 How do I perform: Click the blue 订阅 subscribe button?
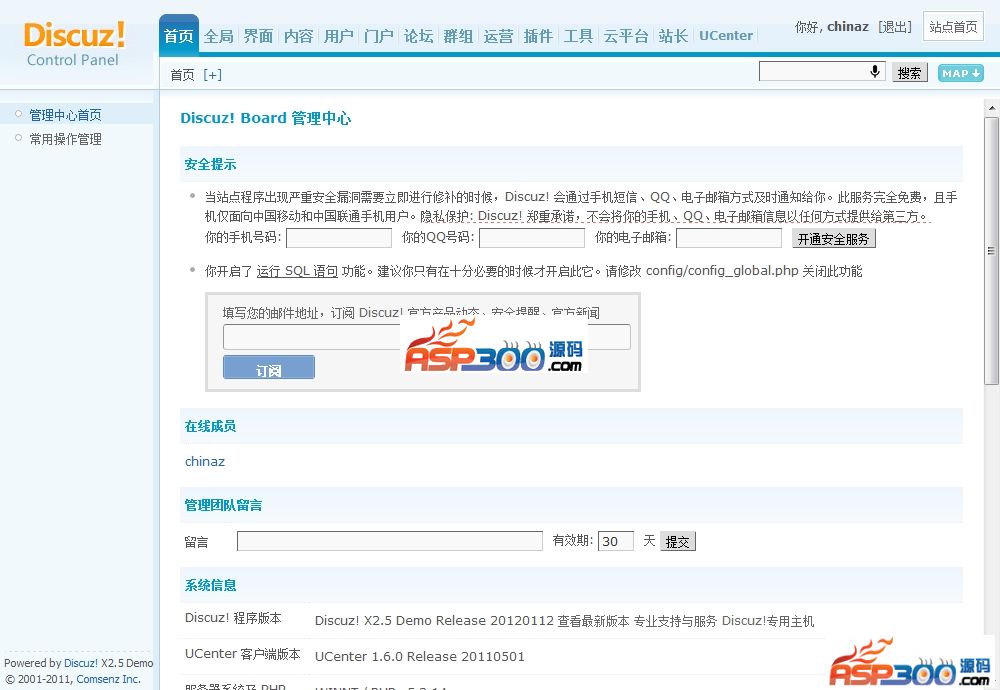click(x=268, y=367)
